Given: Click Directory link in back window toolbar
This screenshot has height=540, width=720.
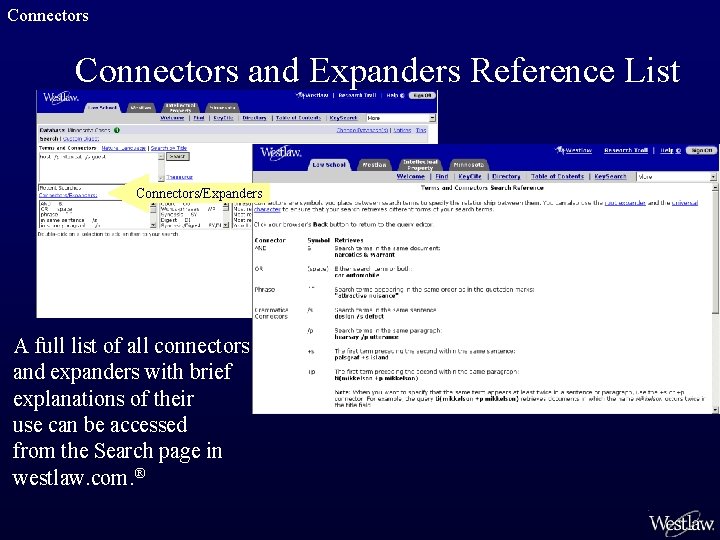Looking at the screenshot, I should [x=254, y=118].
